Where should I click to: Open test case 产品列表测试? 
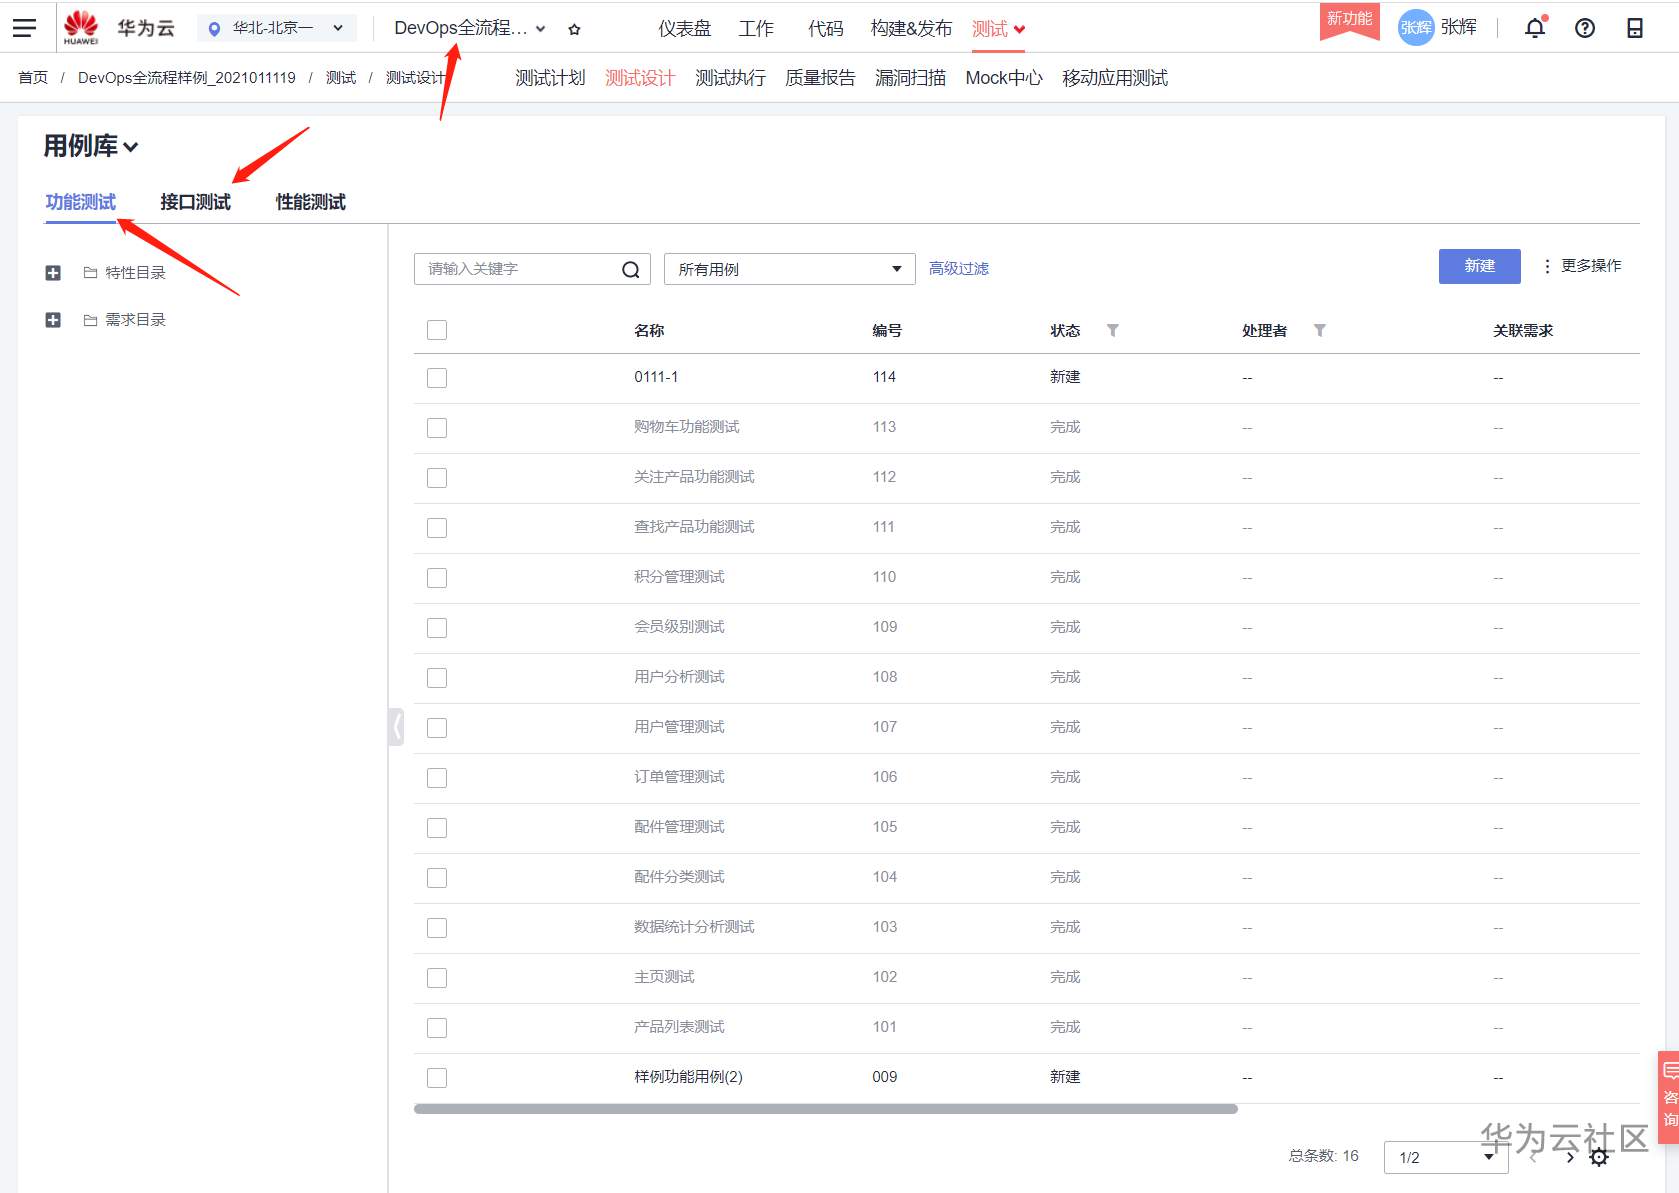[679, 1027]
